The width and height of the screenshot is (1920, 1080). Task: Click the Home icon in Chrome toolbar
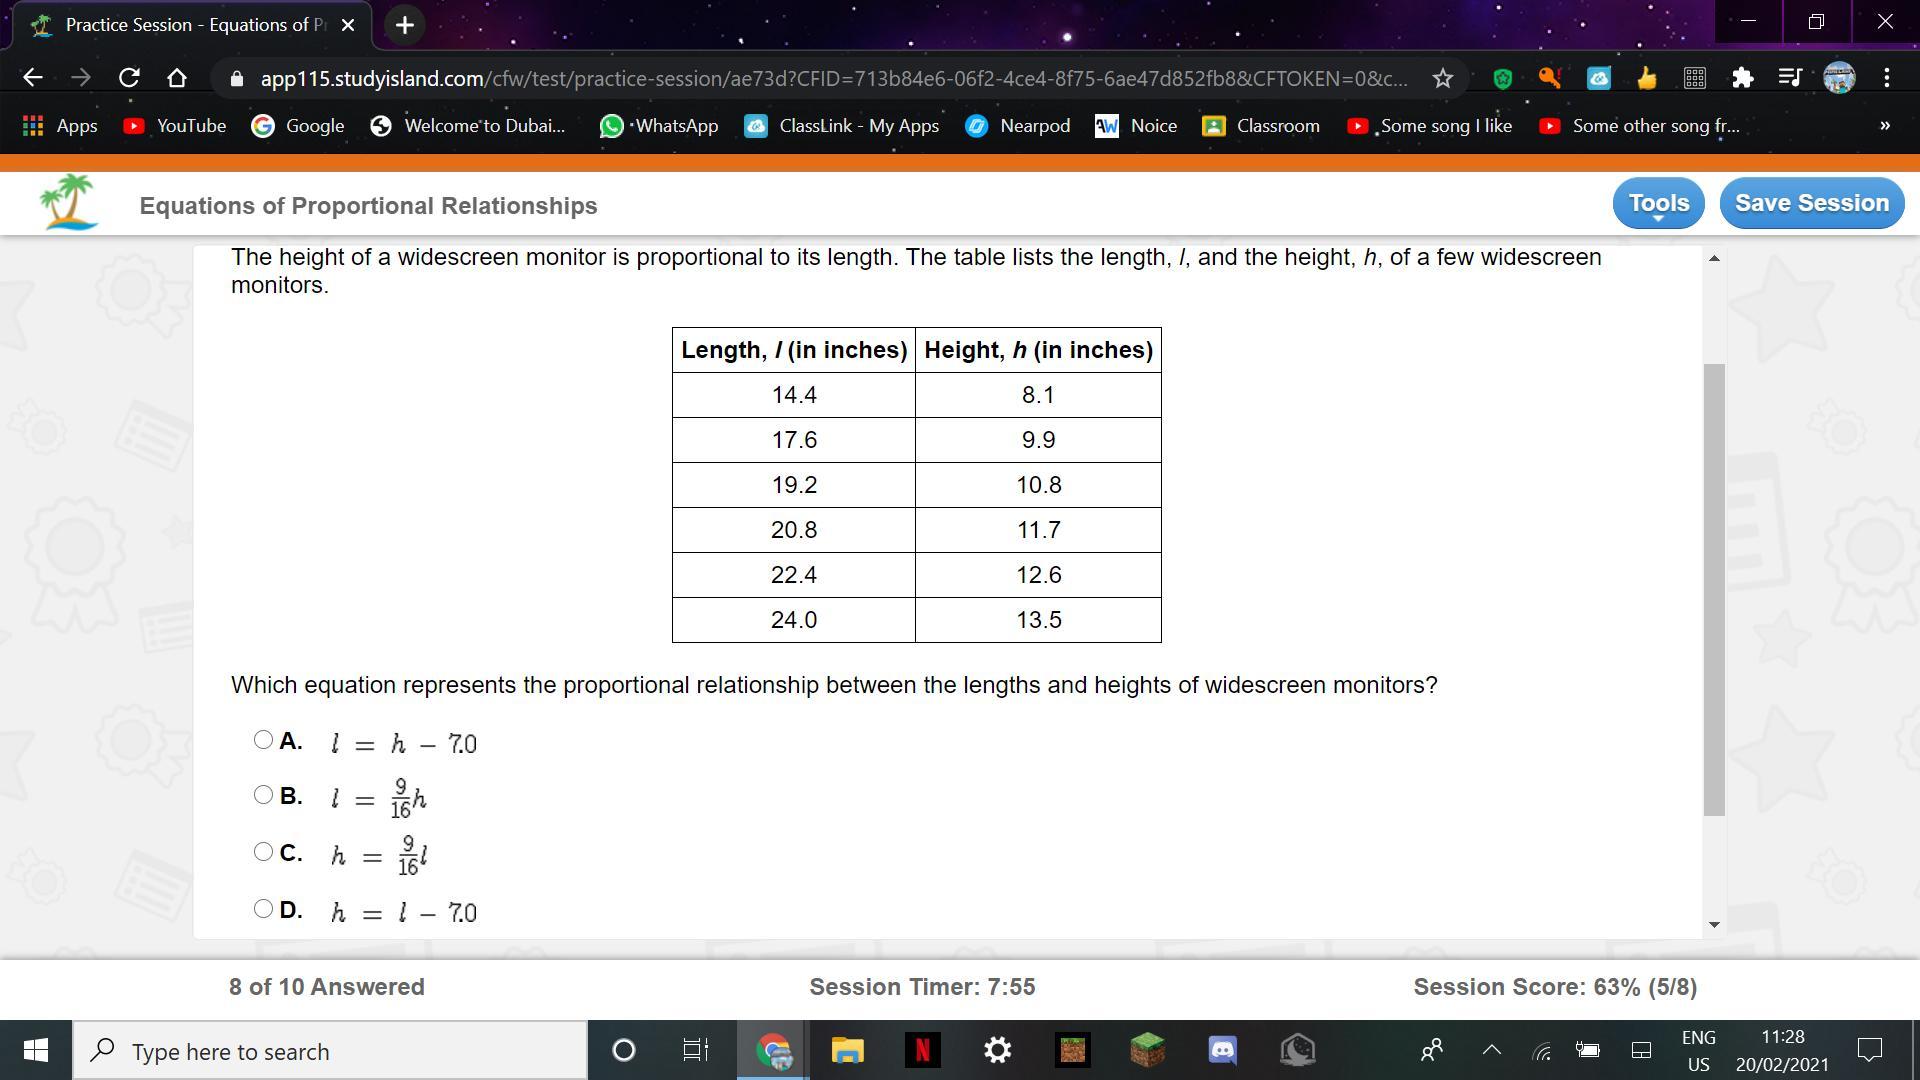177,78
